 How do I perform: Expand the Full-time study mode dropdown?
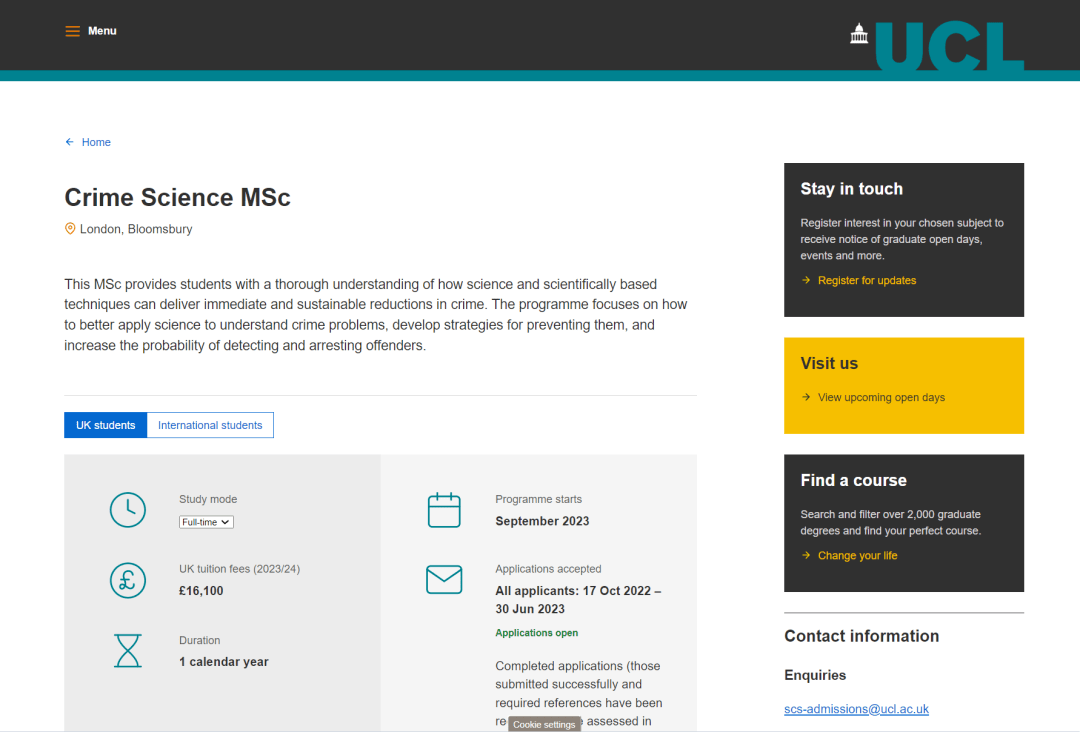tap(206, 522)
